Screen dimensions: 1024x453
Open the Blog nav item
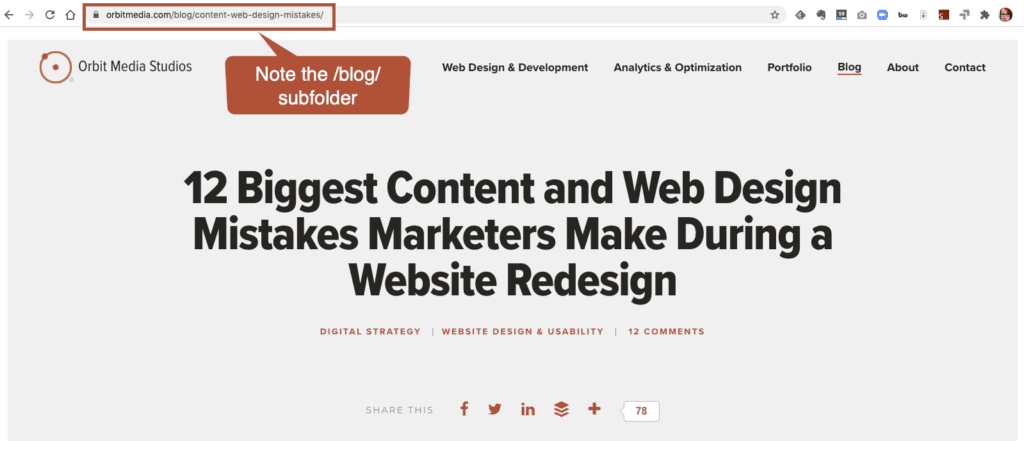[x=849, y=67]
